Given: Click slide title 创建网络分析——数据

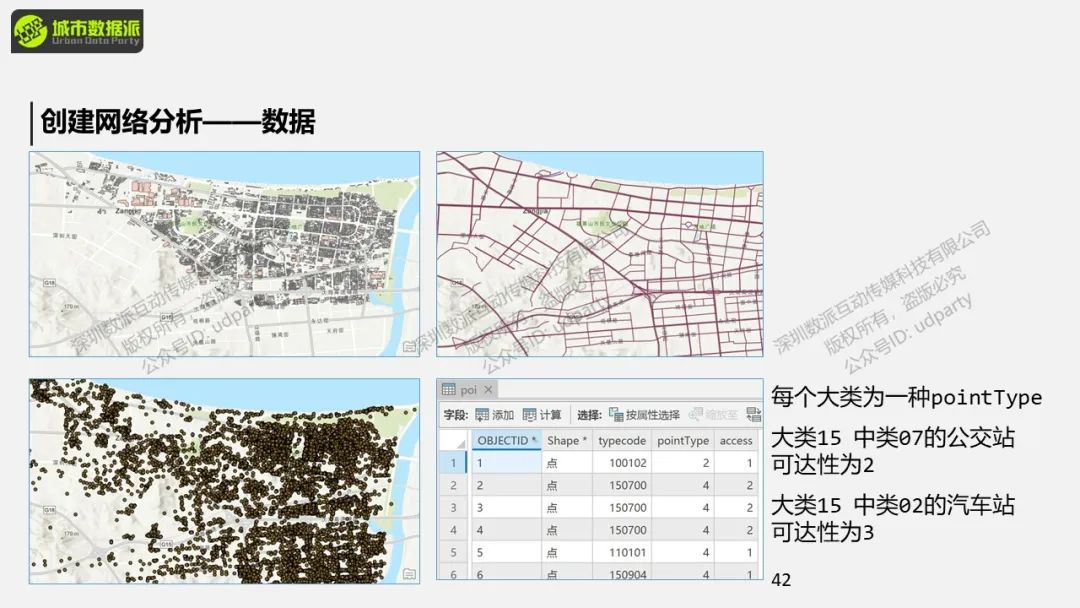Looking at the screenshot, I should (x=178, y=122).
